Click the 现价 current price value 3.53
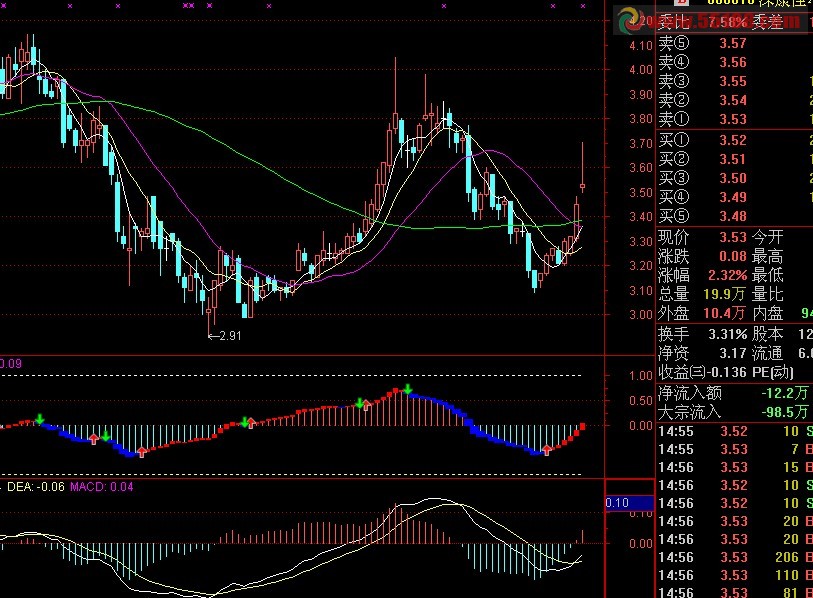 tap(732, 237)
